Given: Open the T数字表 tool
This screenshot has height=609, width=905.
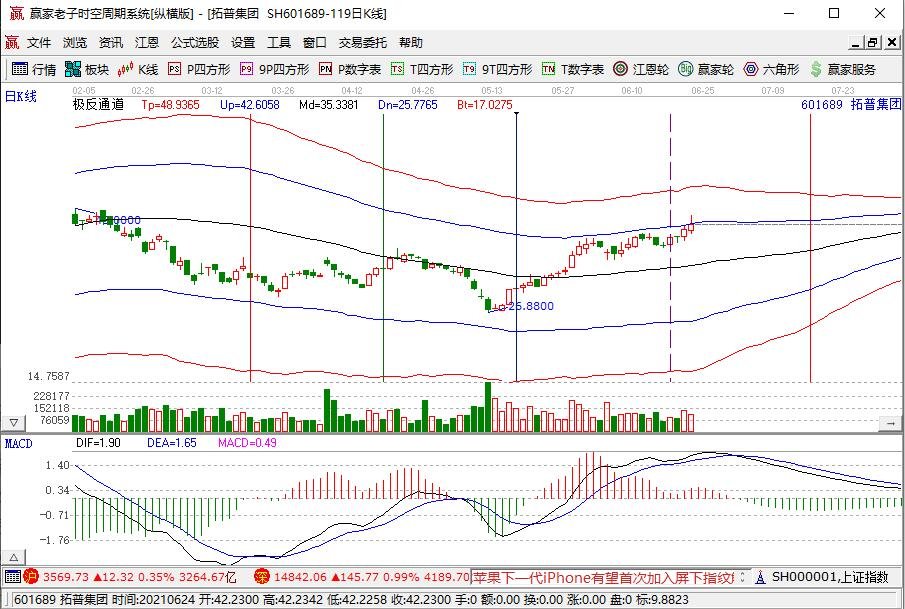Looking at the screenshot, I should coord(573,69).
